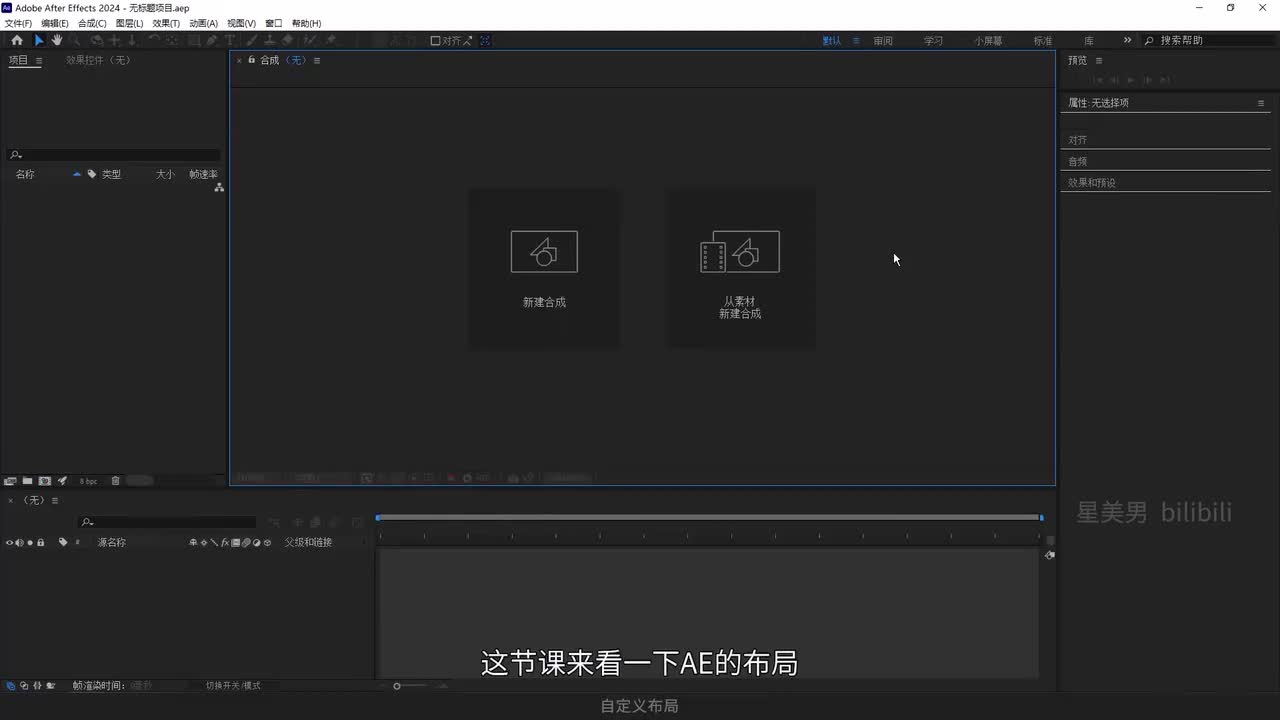Toggle the lock on the 合成 viewer tab

coord(251,60)
